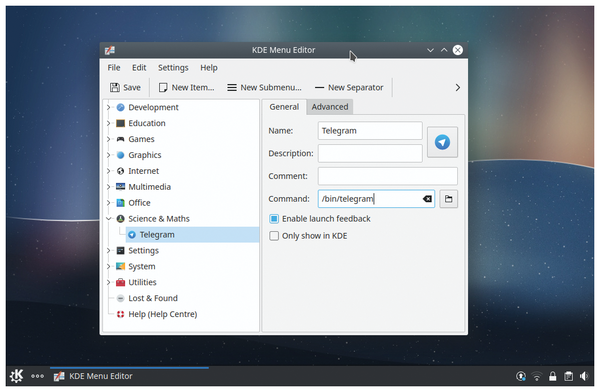Open the Edit menu
Screen dimensions: 600x392
[139, 68]
